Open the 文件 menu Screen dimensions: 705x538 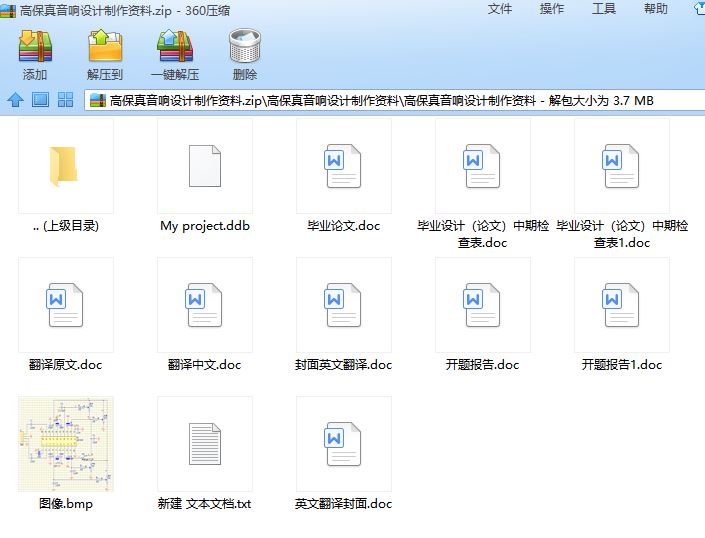(x=500, y=9)
